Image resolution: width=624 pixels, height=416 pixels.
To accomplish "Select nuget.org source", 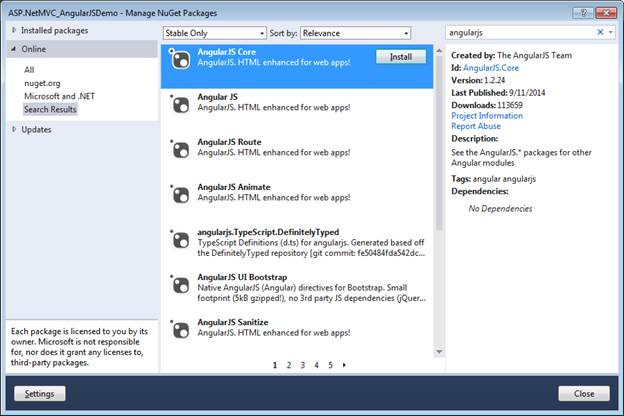I will click(x=42, y=83).
